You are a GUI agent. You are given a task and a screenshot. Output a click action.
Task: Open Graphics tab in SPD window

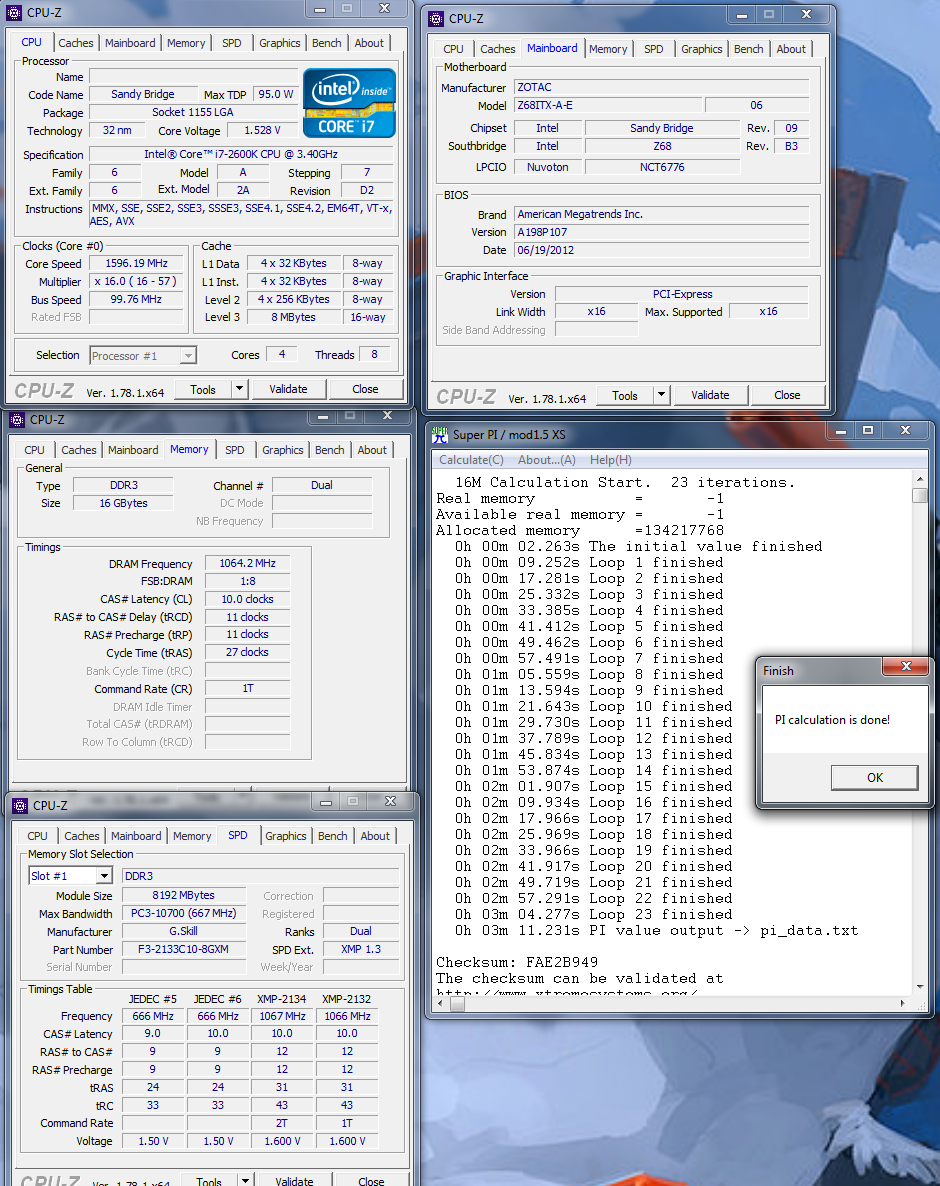(286, 836)
